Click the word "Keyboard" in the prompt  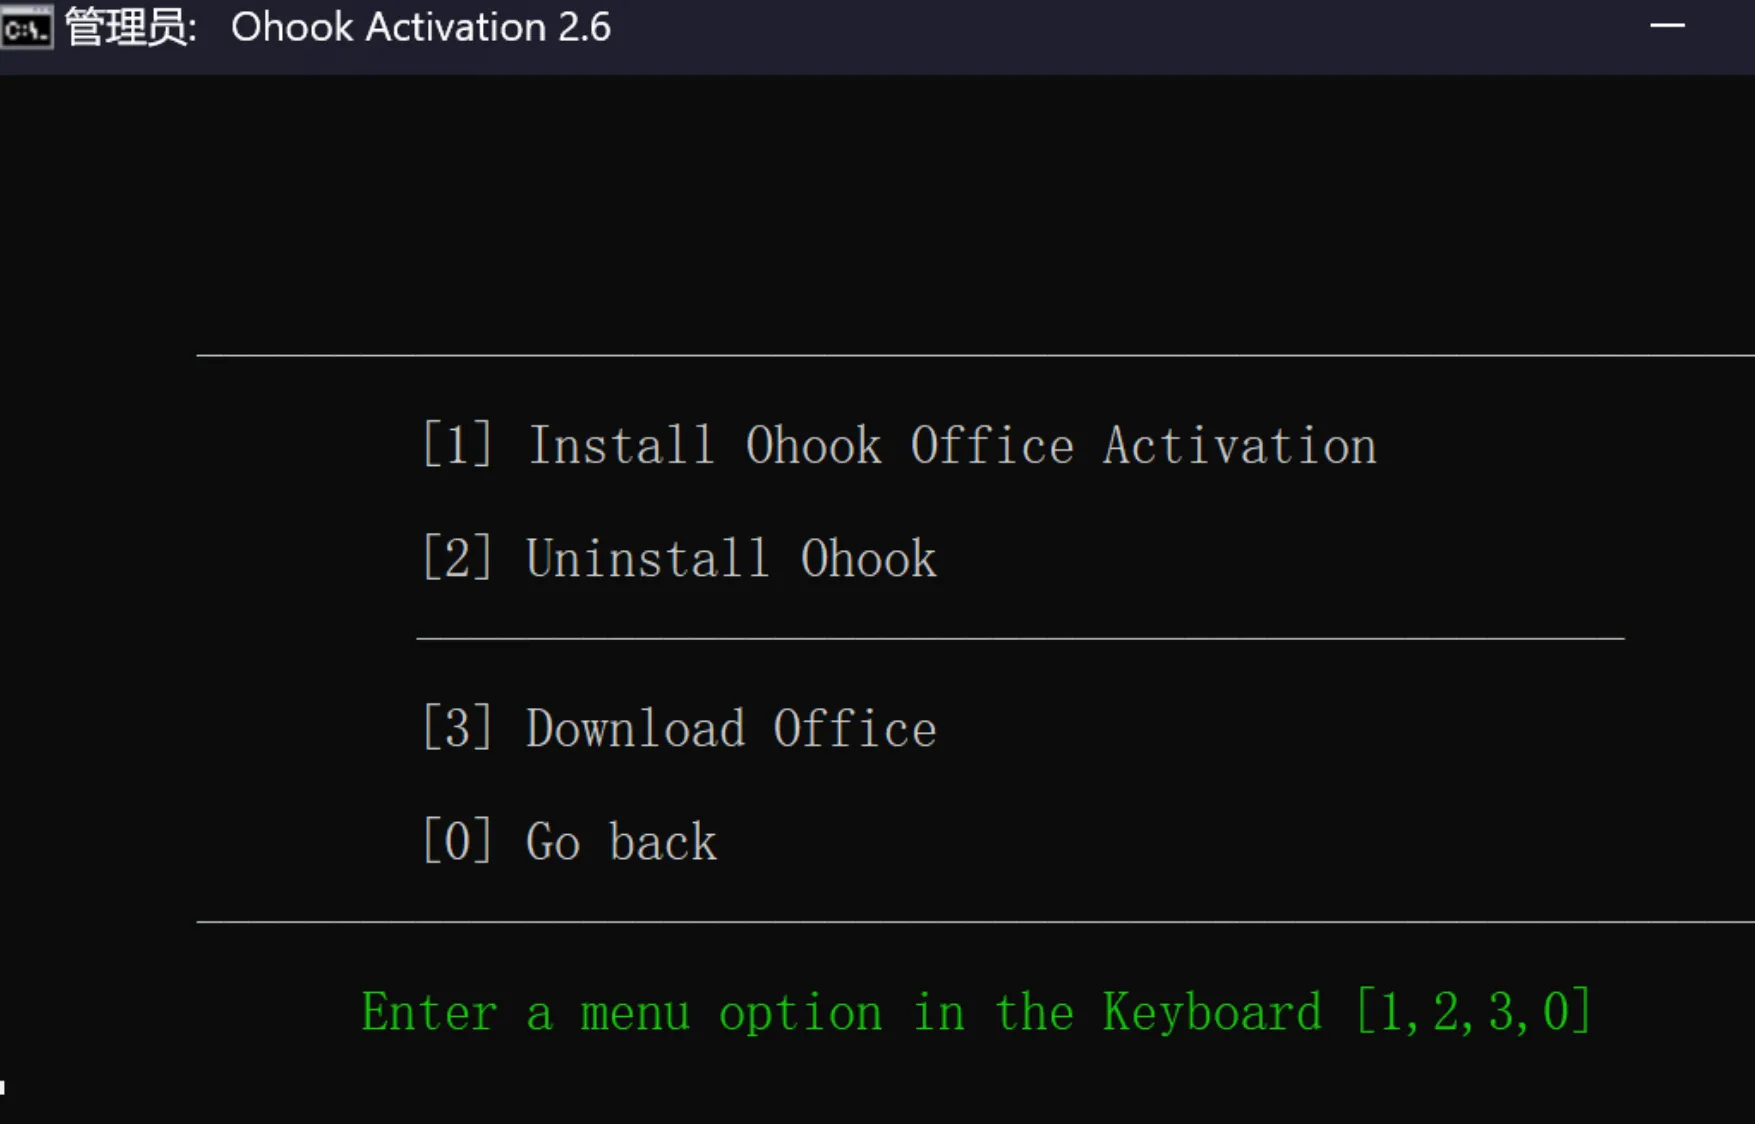1212,1012
